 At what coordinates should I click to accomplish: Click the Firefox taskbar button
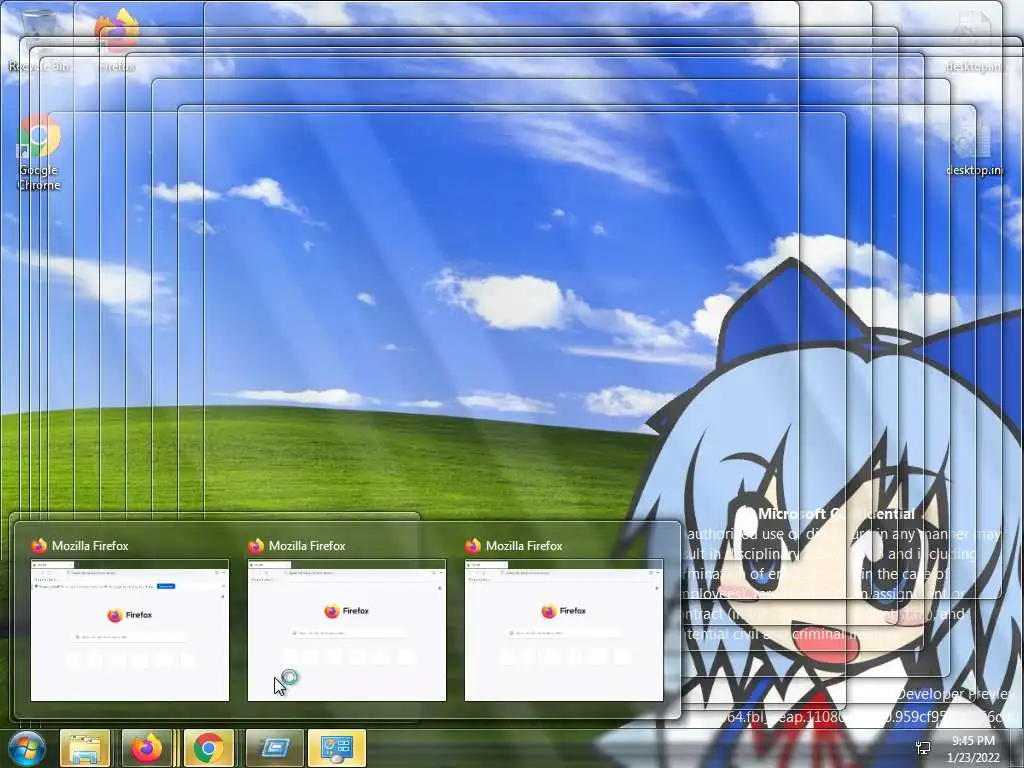pyautogui.click(x=147, y=748)
